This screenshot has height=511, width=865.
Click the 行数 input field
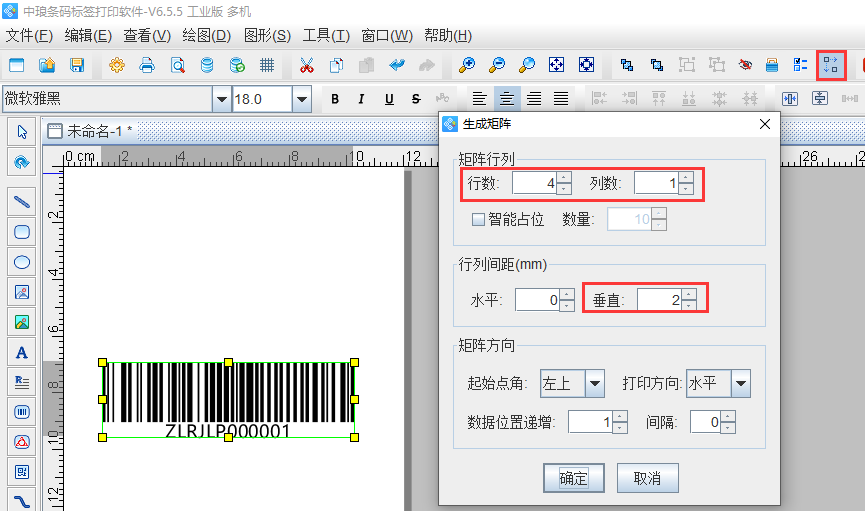tap(535, 183)
